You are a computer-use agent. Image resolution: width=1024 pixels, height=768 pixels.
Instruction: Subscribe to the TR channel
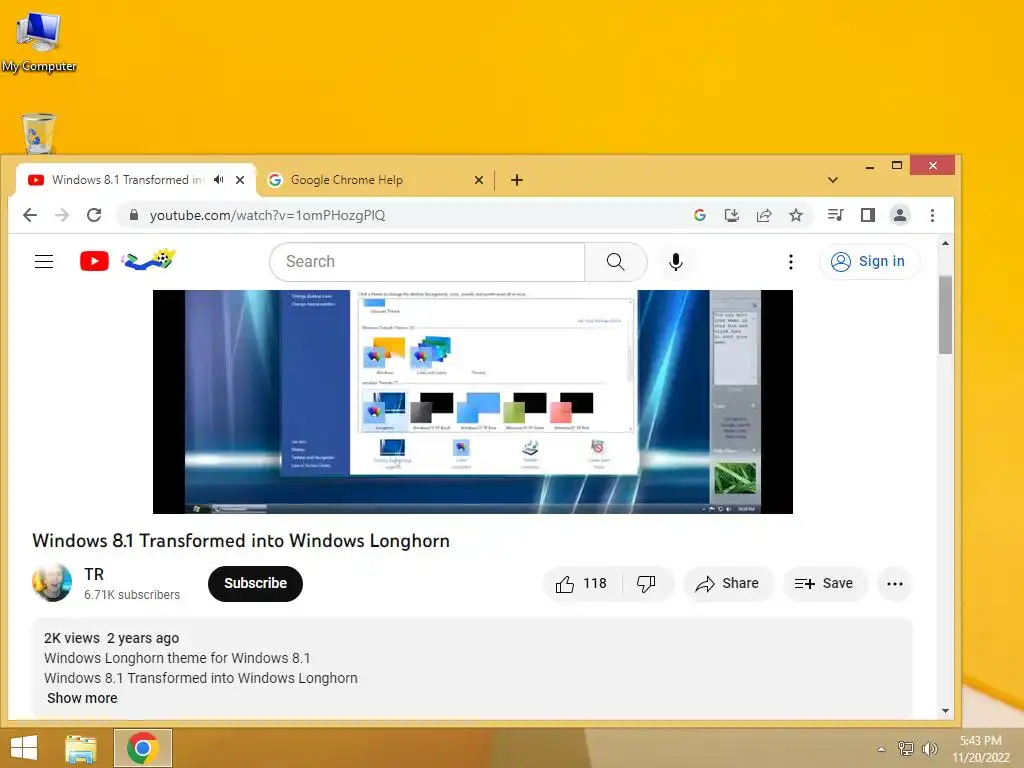pyautogui.click(x=255, y=583)
